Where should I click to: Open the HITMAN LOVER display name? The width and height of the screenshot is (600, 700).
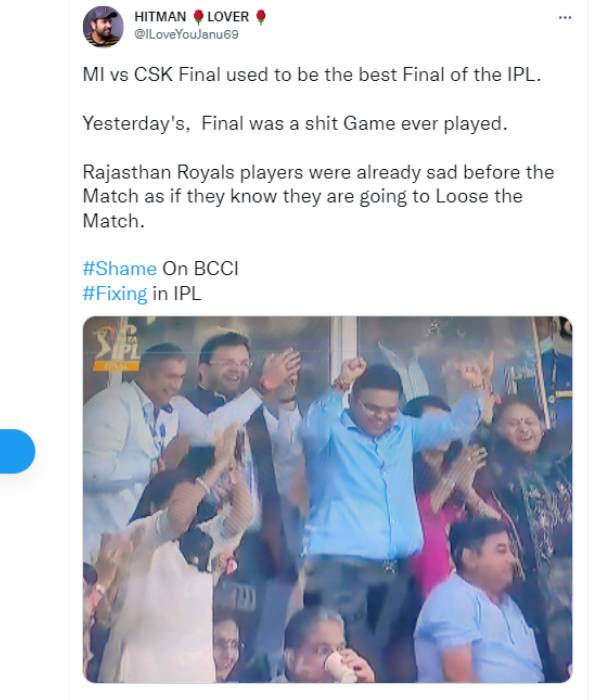coord(200,17)
